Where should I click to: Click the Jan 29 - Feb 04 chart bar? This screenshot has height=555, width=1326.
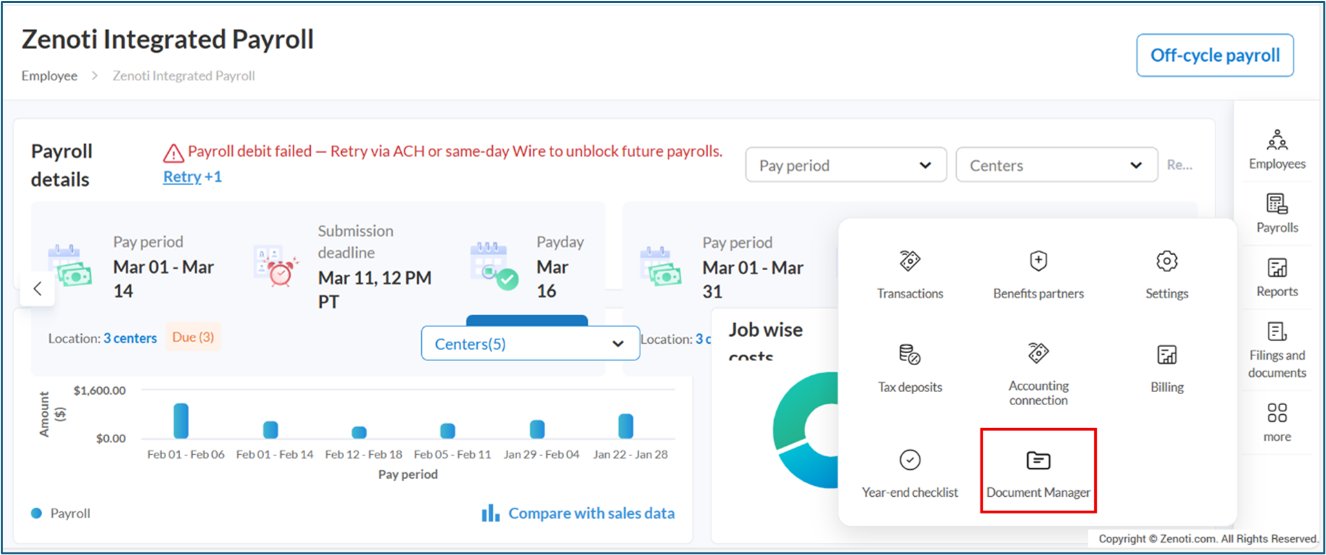pos(537,429)
